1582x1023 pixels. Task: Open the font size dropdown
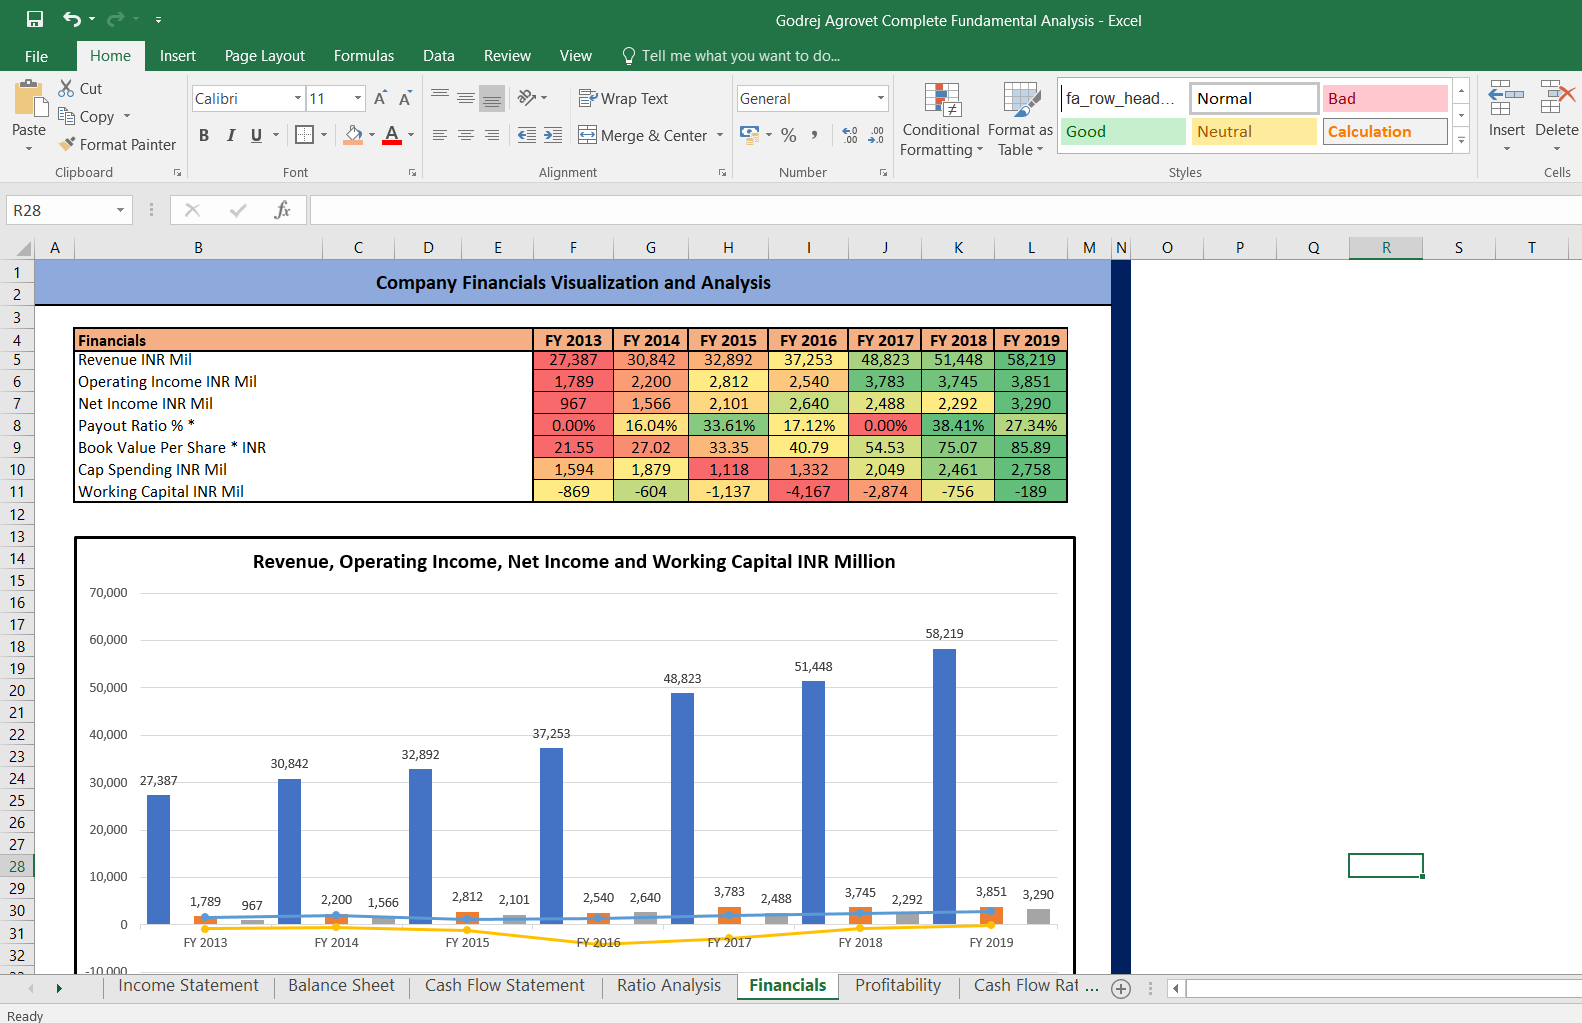tap(358, 98)
